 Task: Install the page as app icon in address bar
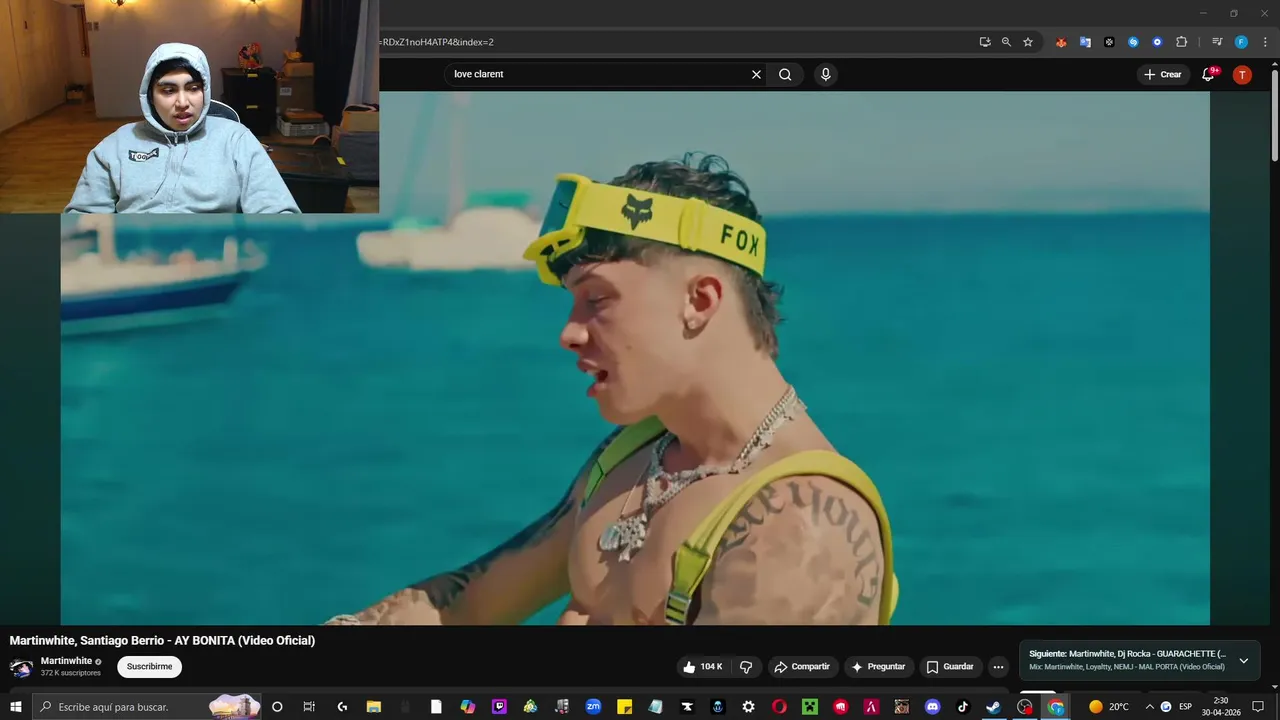(x=985, y=42)
